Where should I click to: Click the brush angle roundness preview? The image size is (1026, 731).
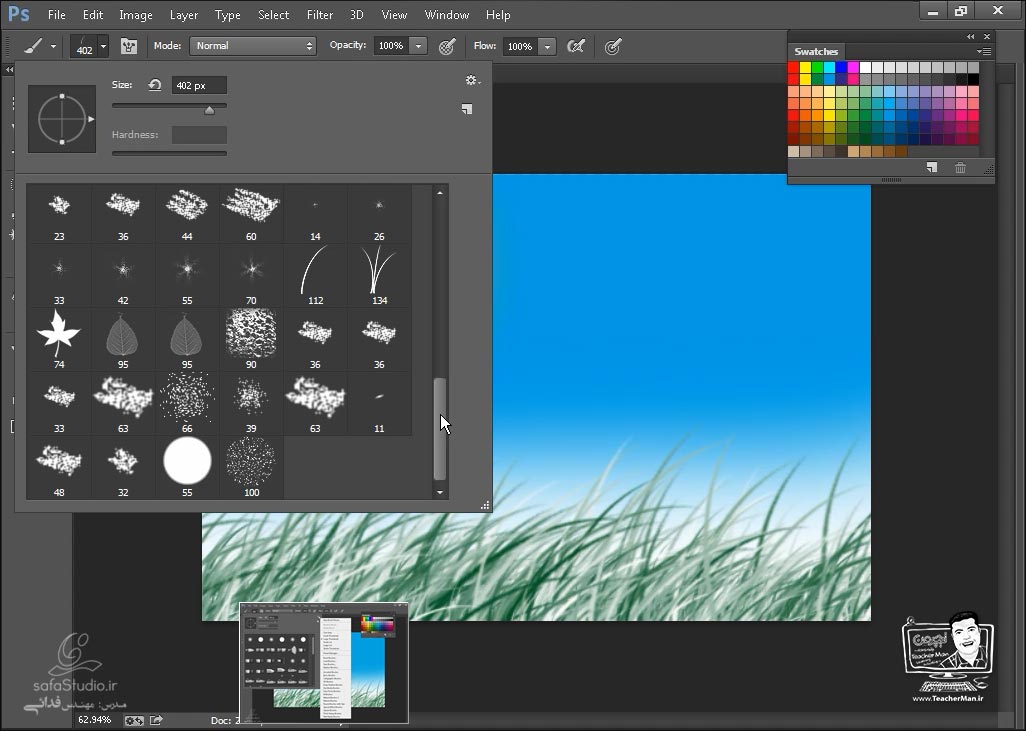[62, 119]
